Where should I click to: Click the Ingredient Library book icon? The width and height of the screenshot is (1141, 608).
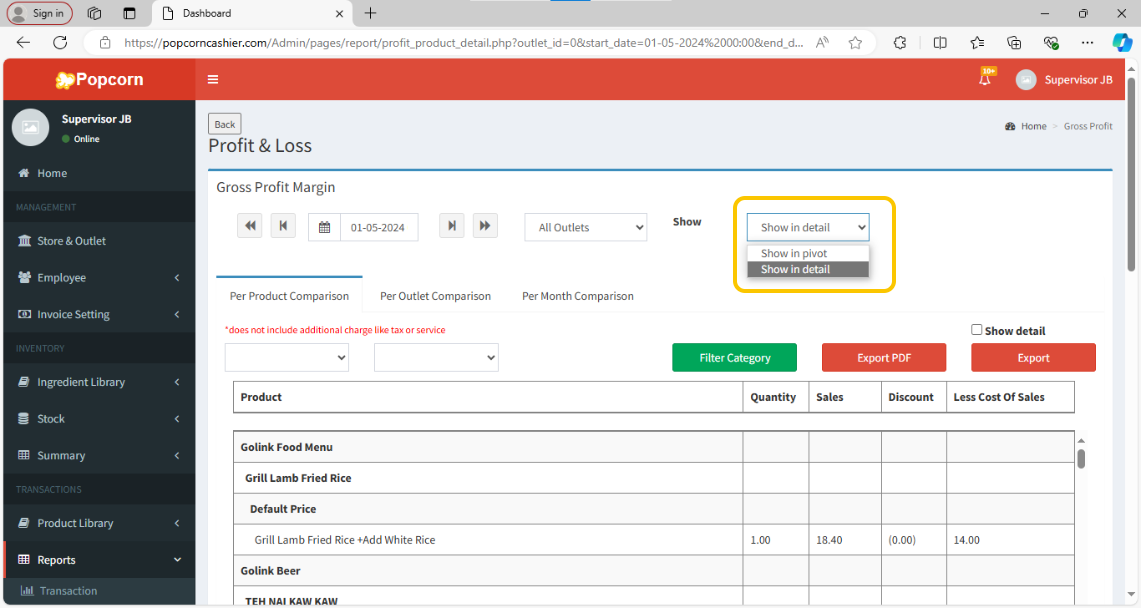23,382
